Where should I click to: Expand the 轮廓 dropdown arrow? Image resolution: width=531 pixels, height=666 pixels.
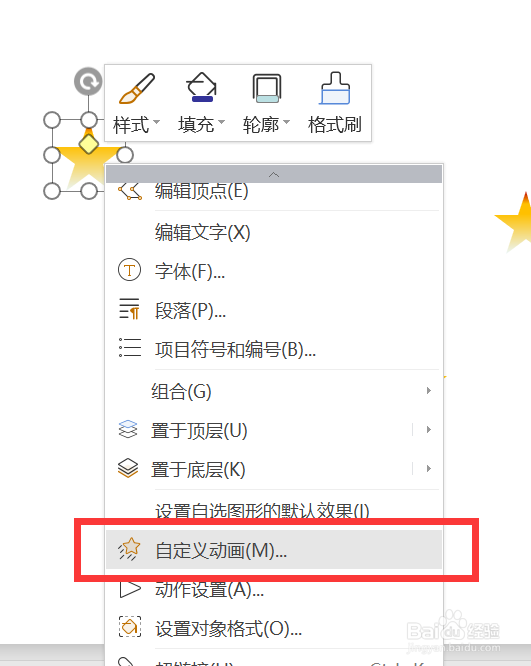point(287,123)
